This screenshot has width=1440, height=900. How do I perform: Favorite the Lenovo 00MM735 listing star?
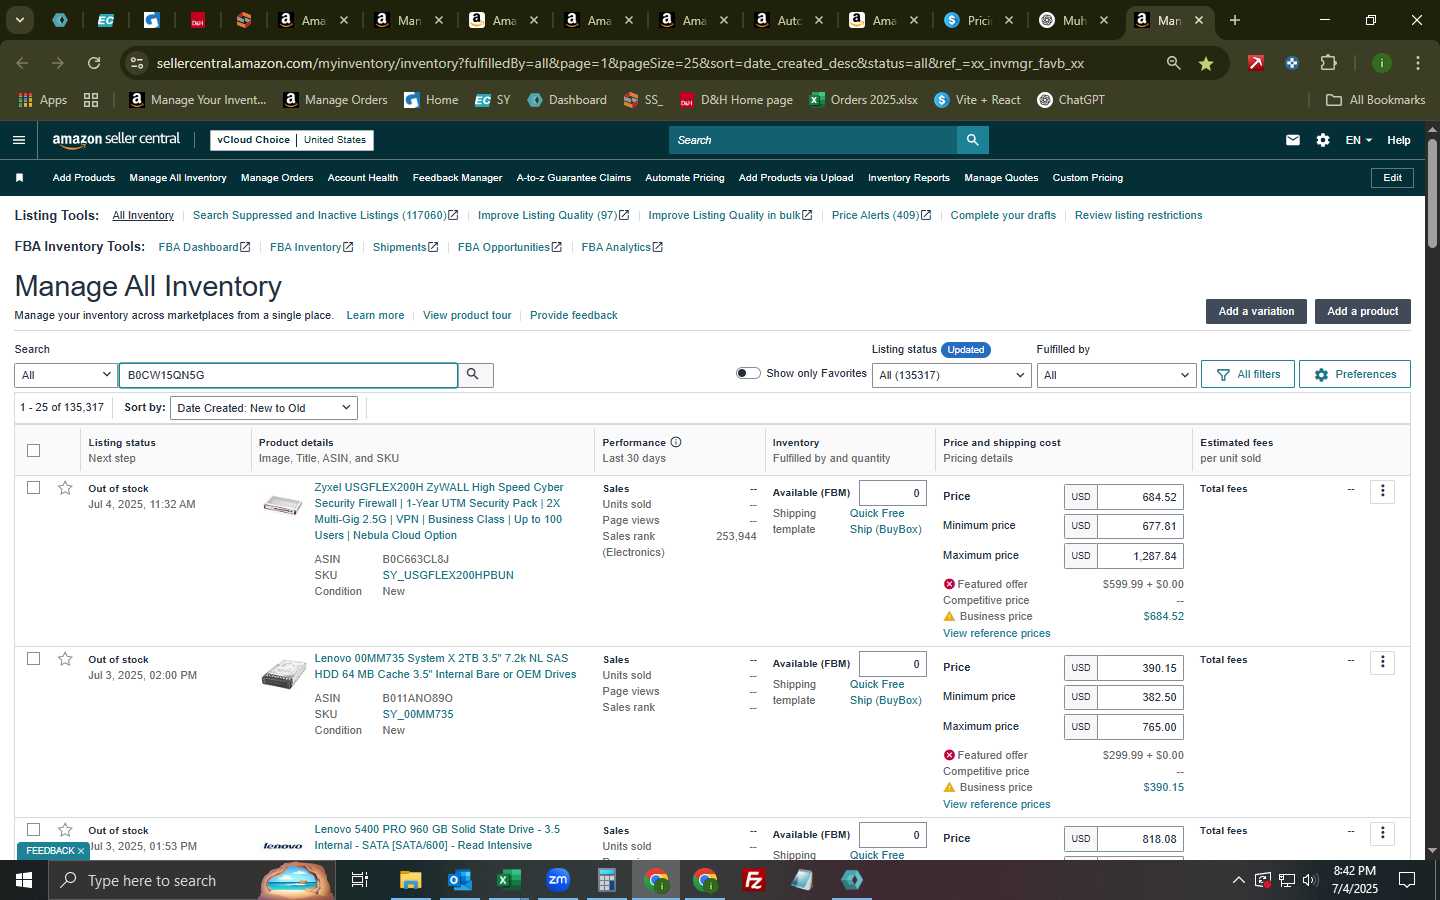coord(65,659)
